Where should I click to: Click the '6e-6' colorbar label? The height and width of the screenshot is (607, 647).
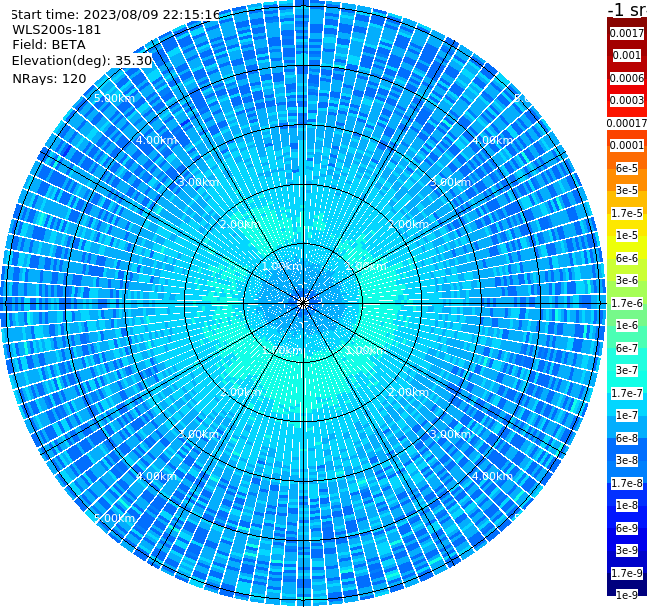pos(627,258)
